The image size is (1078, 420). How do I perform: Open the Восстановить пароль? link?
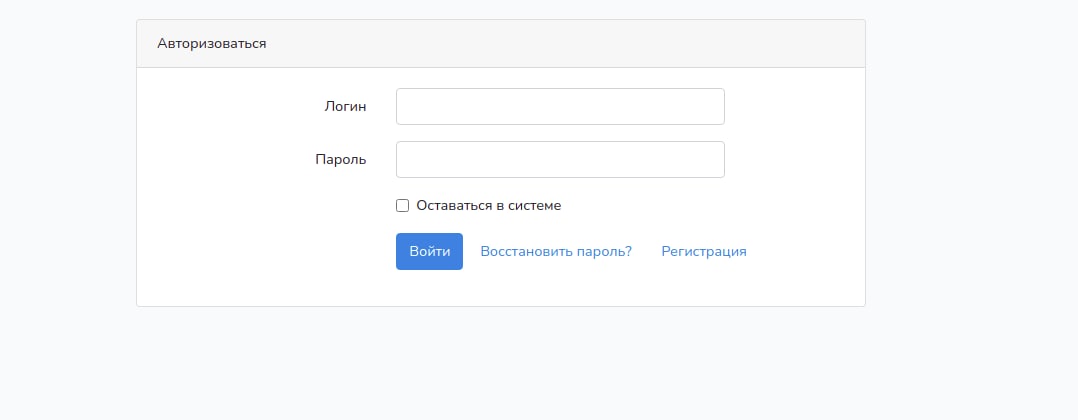pos(556,252)
